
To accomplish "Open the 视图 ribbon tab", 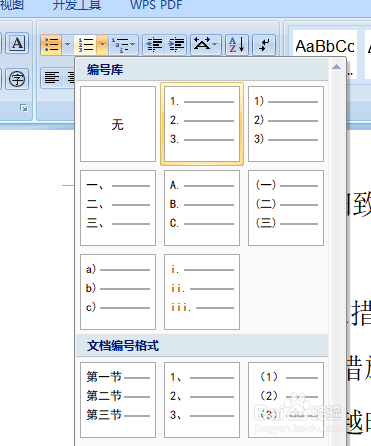I will pyautogui.click(x=12, y=5).
